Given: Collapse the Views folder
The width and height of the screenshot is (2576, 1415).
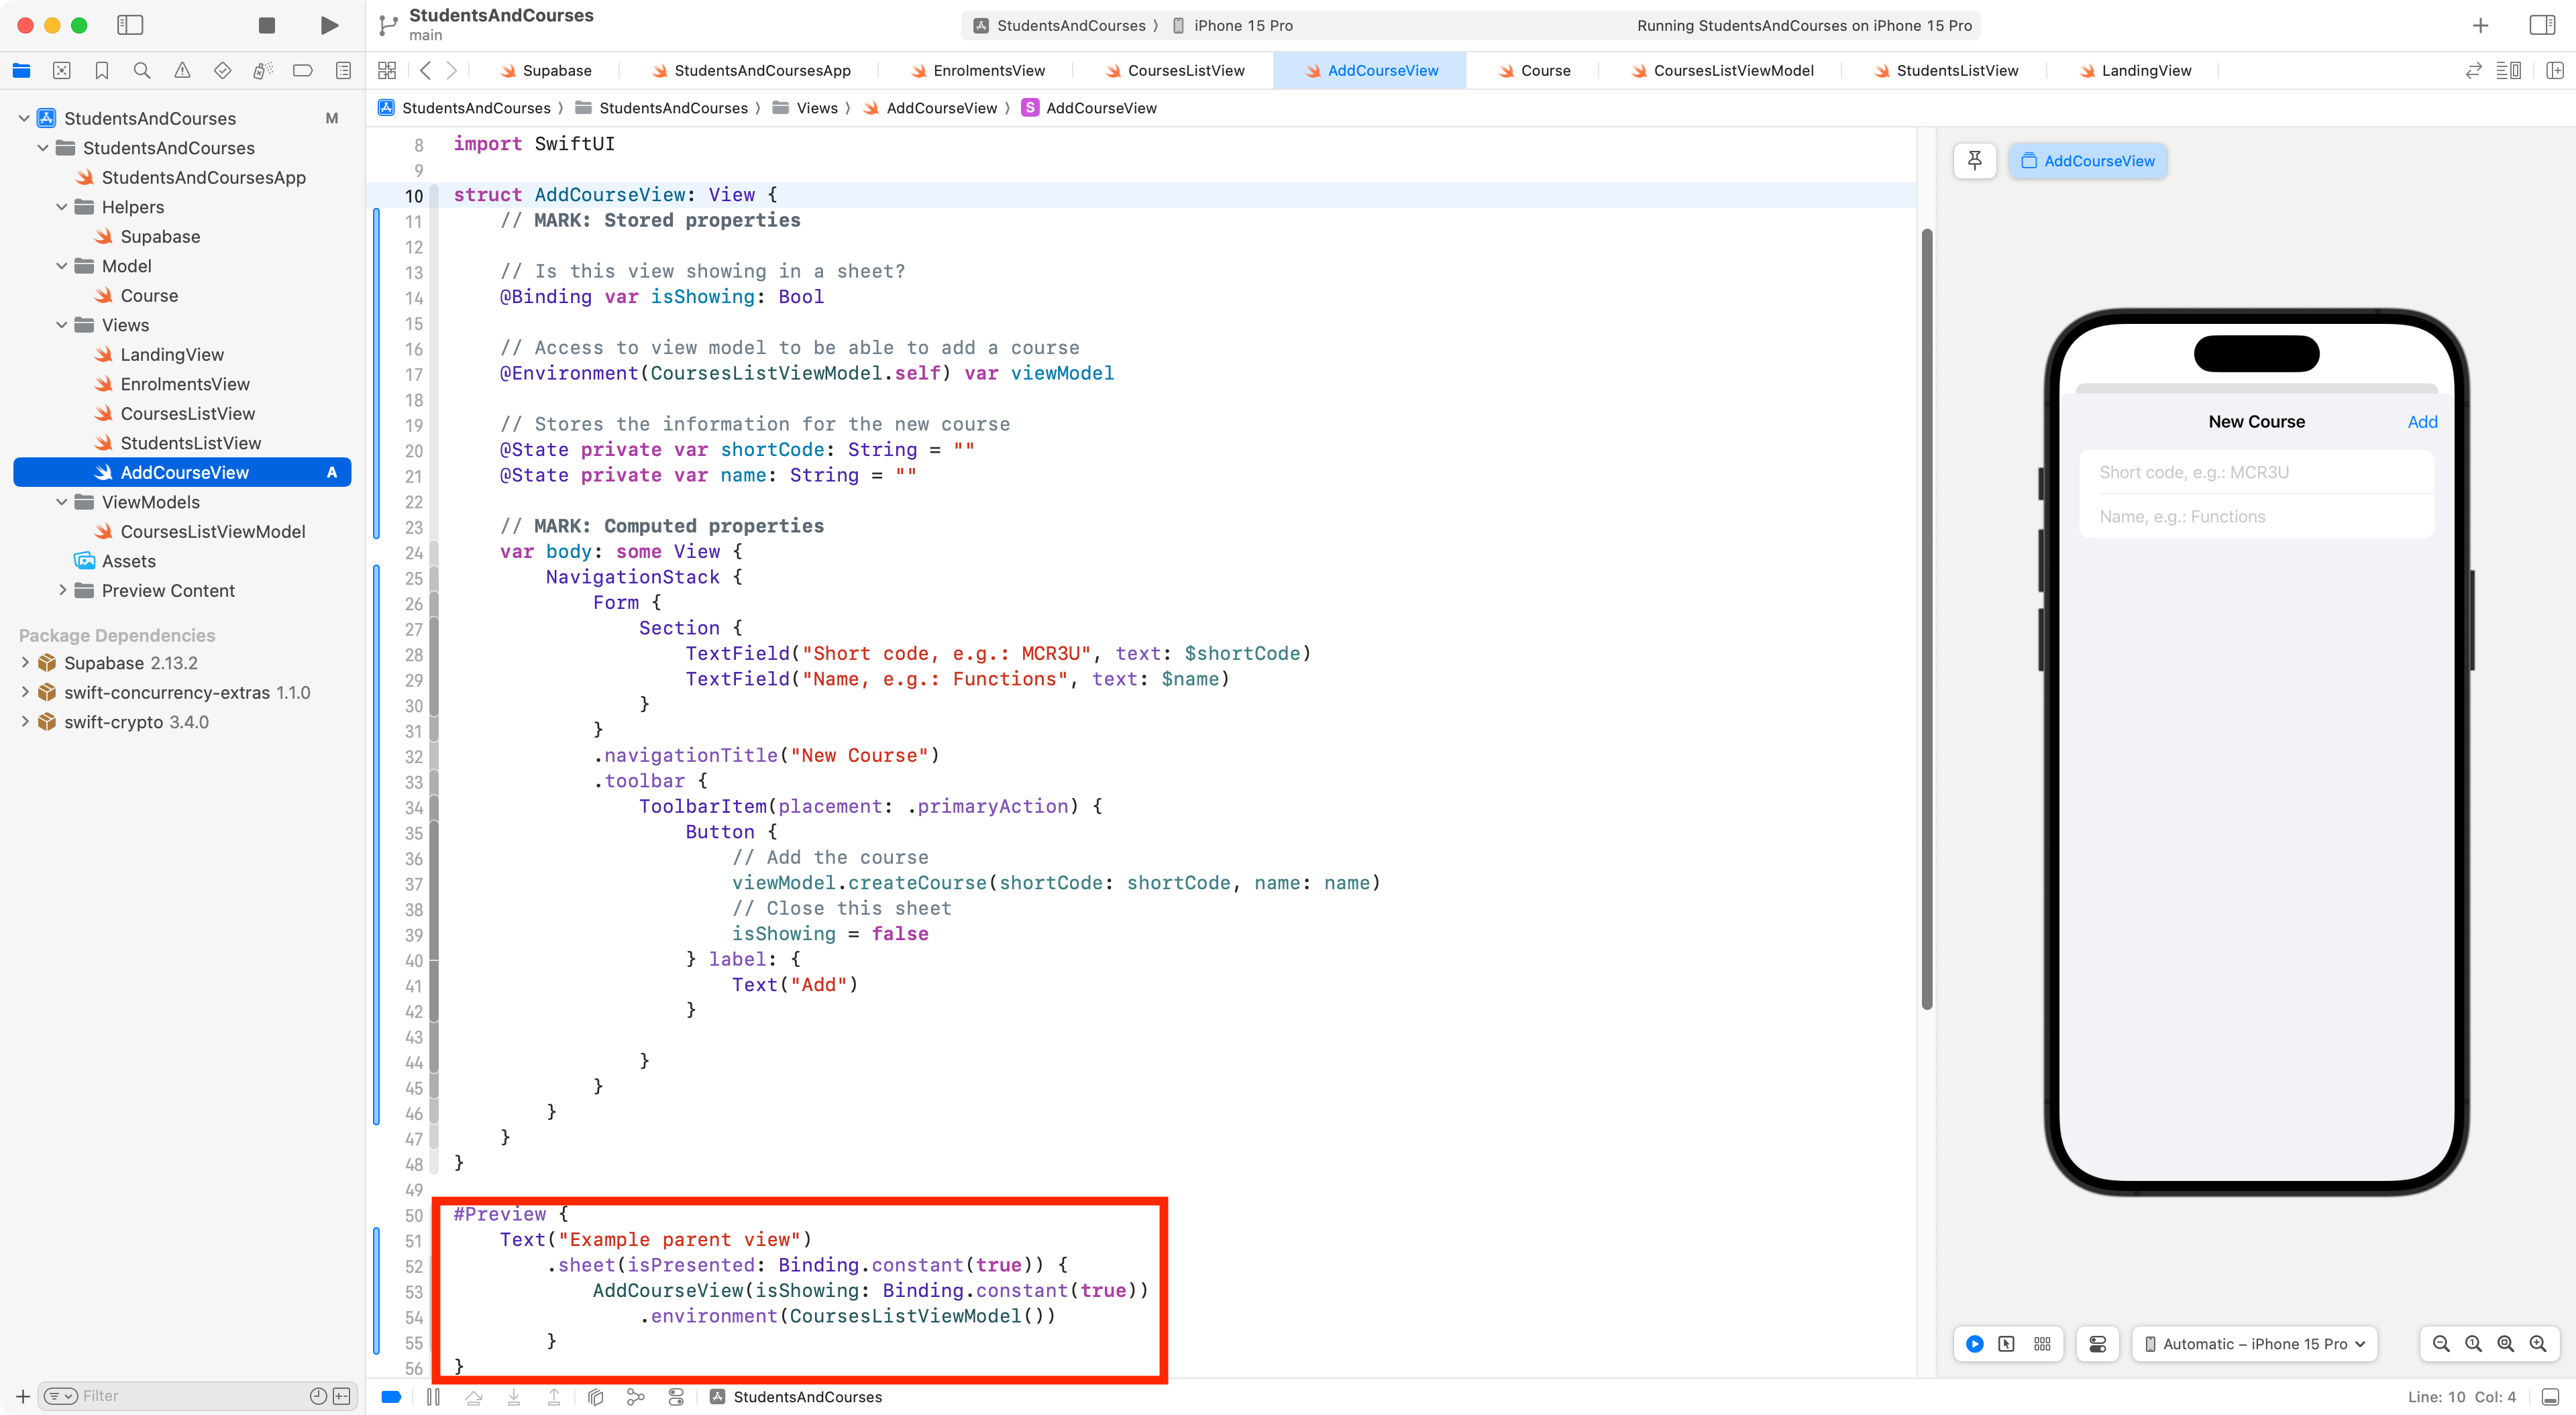Looking at the screenshot, I should click(61, 325).
